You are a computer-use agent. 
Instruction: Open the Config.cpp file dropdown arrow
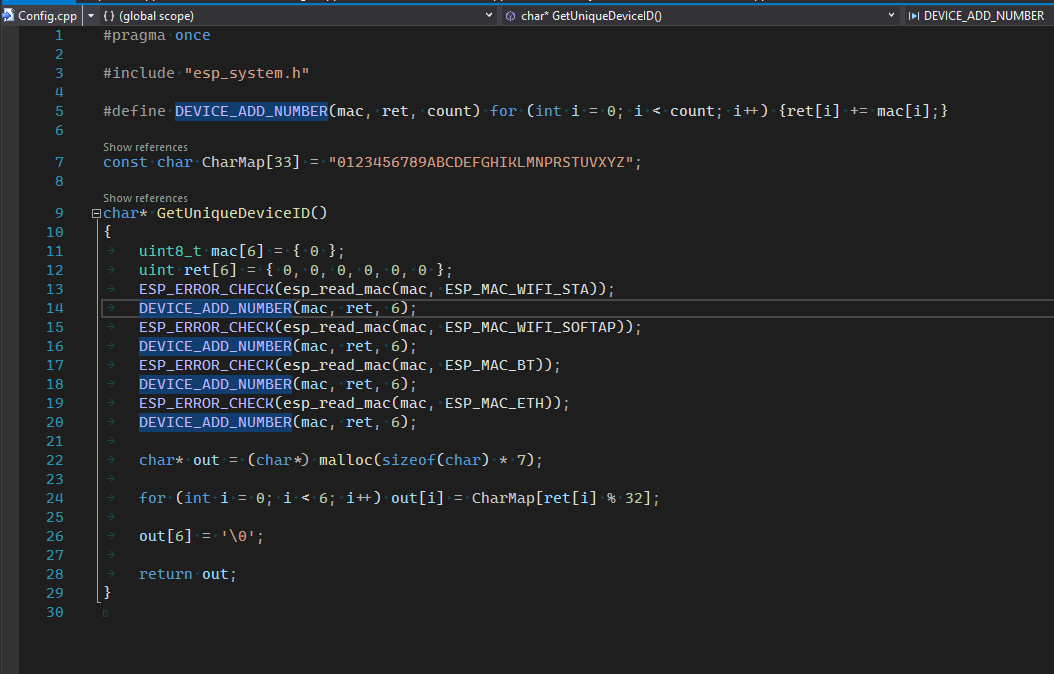[x=91, y=16]
